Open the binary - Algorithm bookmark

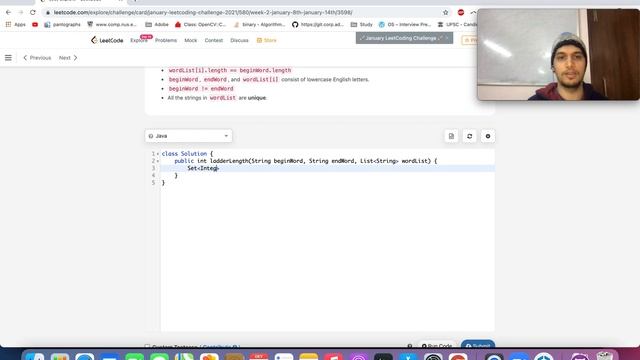260,24
